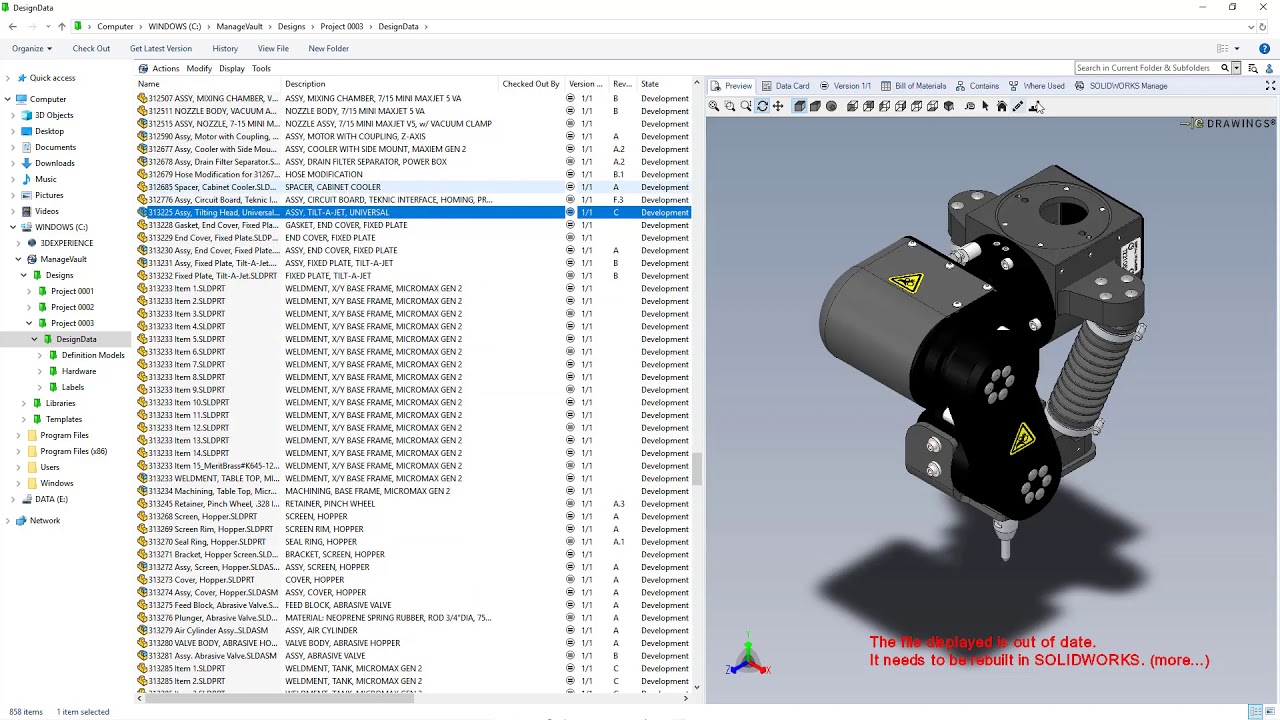This screenshot has width=1280, height=720.
Task: Click the Search in Current Folder input field
Action: click(1146, 68)
